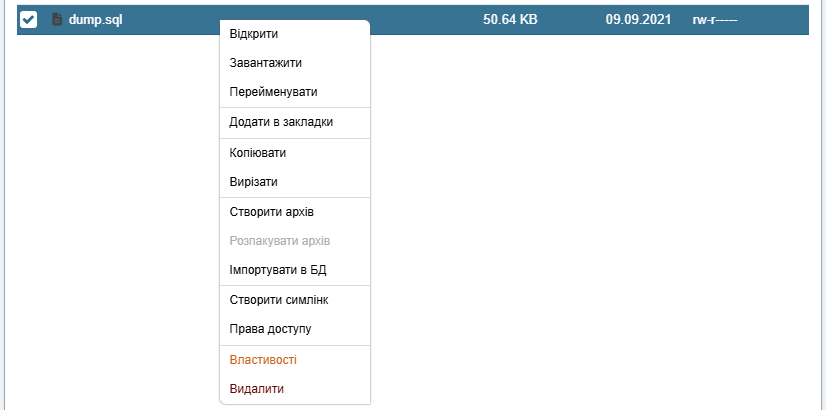Uncheck the dump.sql file checkbox
The width and height of the screenshot is (826, 410).
point(29,20)
